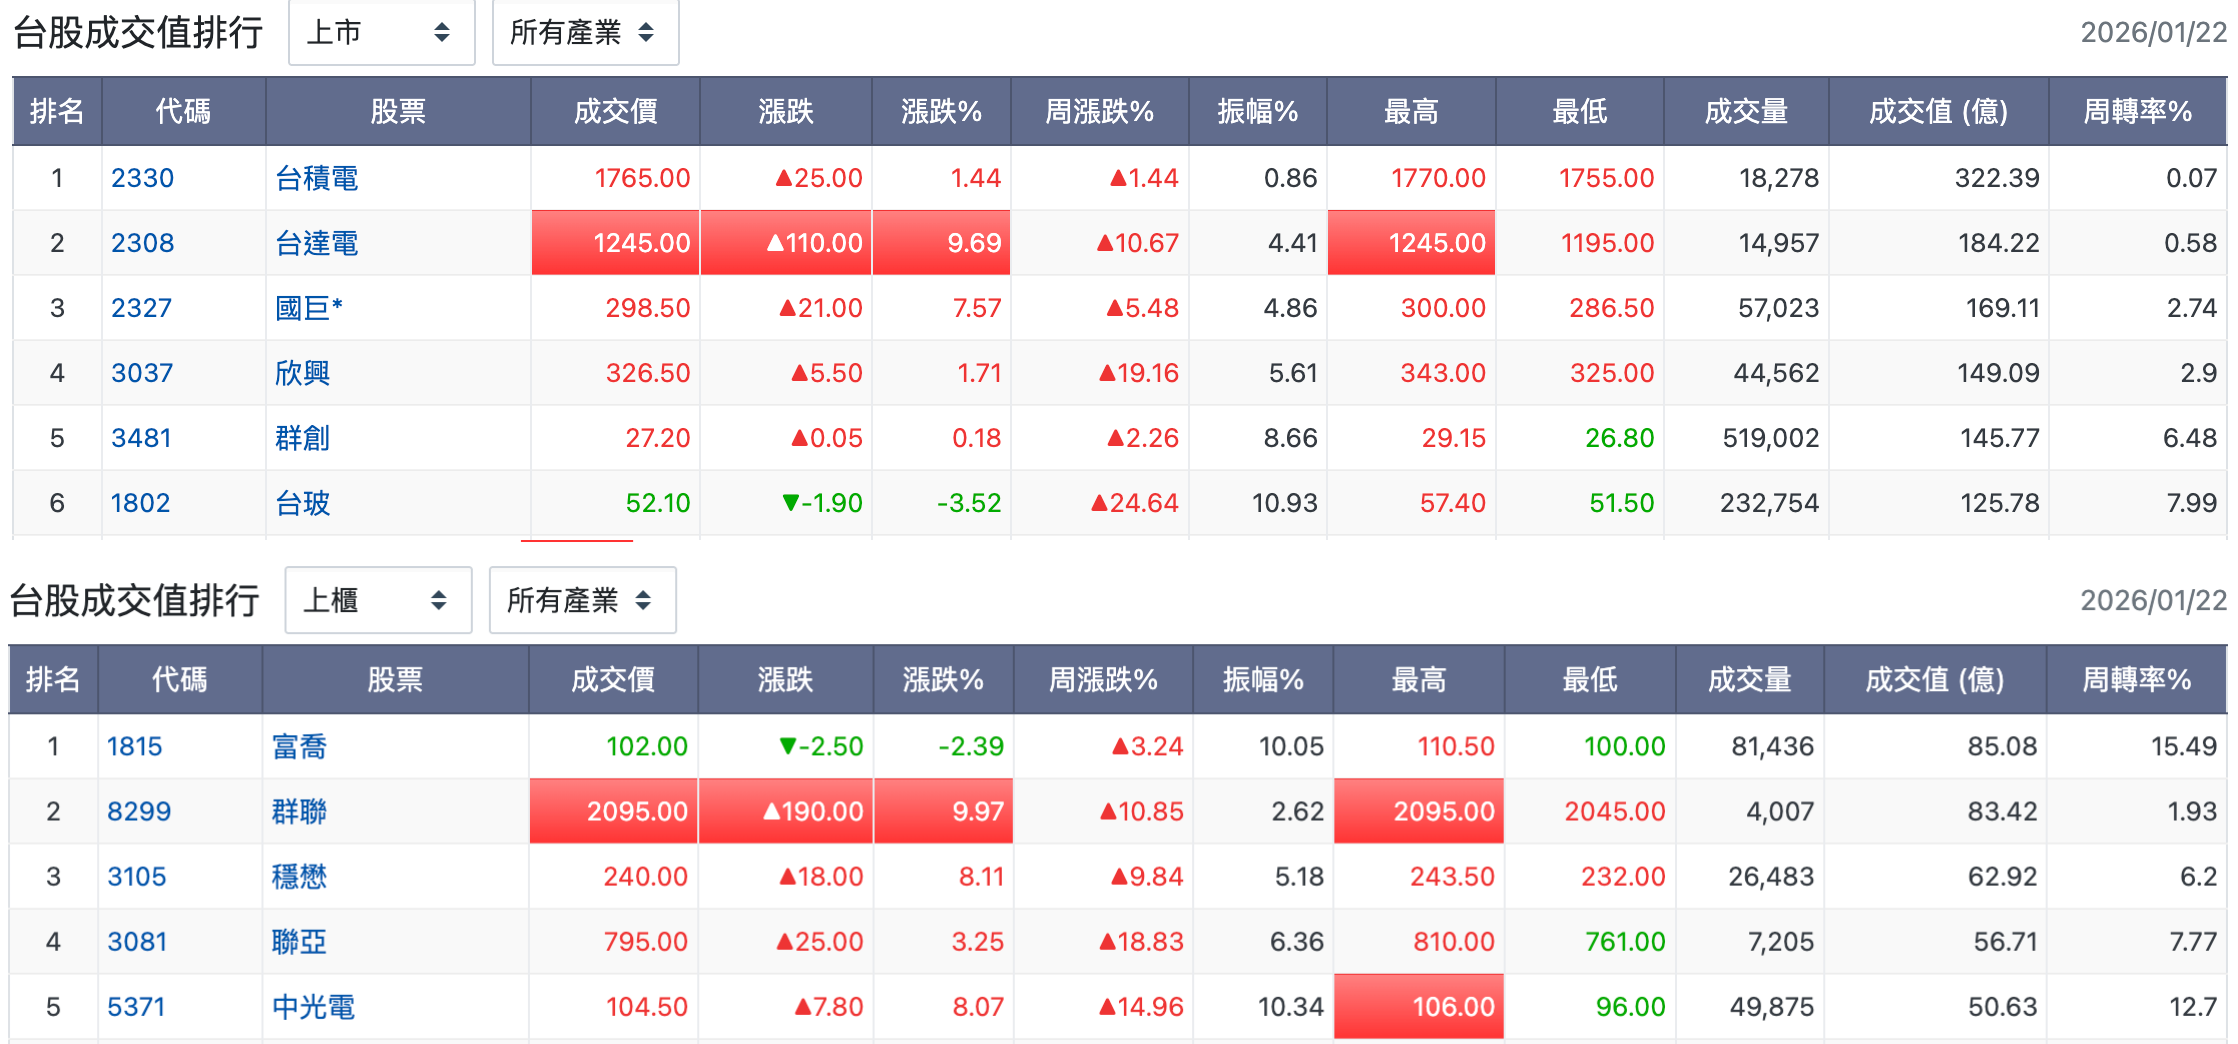Open 中光電 stock page

pyautogui.click(x=313, y=1007)
